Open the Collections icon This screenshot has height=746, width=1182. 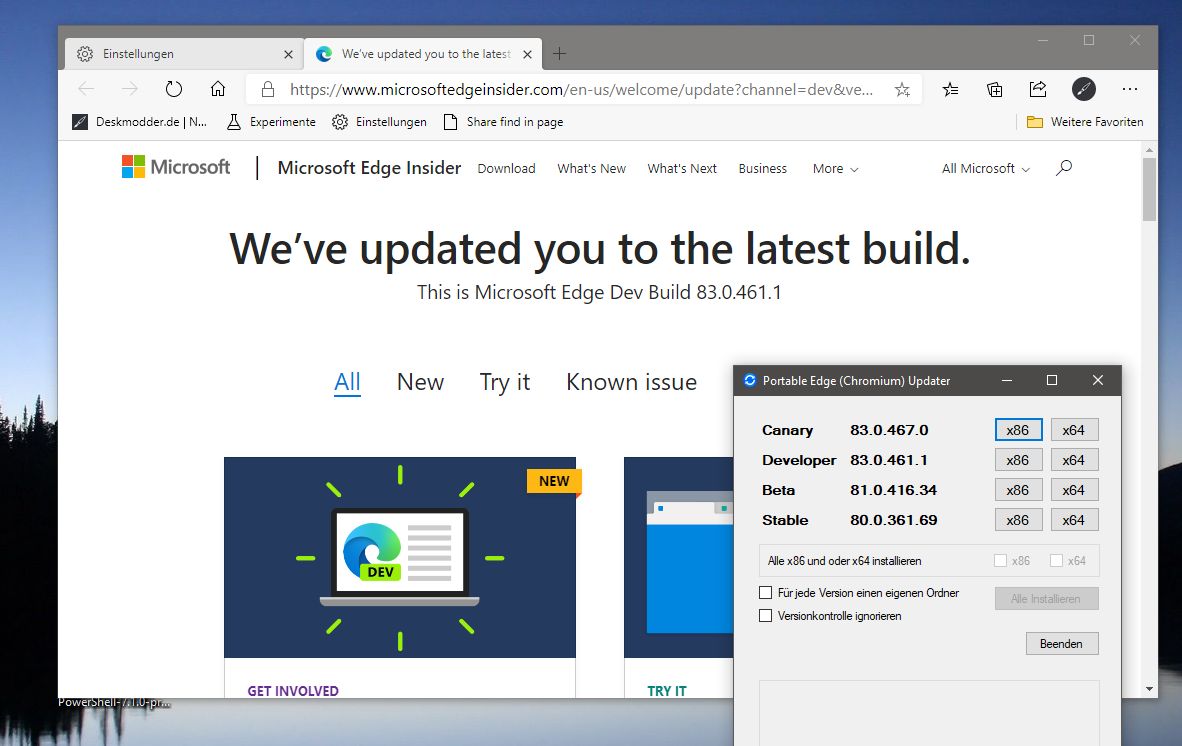coord(994,90)
